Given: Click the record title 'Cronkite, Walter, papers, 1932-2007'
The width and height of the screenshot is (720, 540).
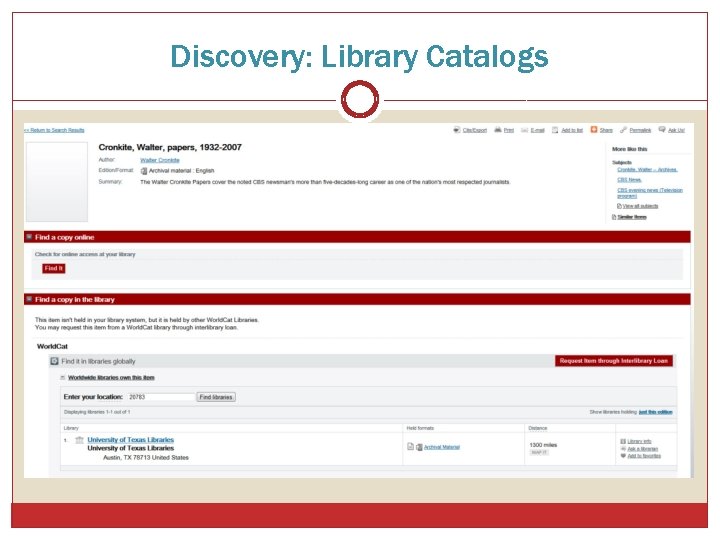Looking at the screenshot, I should pyautogui.click(x=170, y=147).
